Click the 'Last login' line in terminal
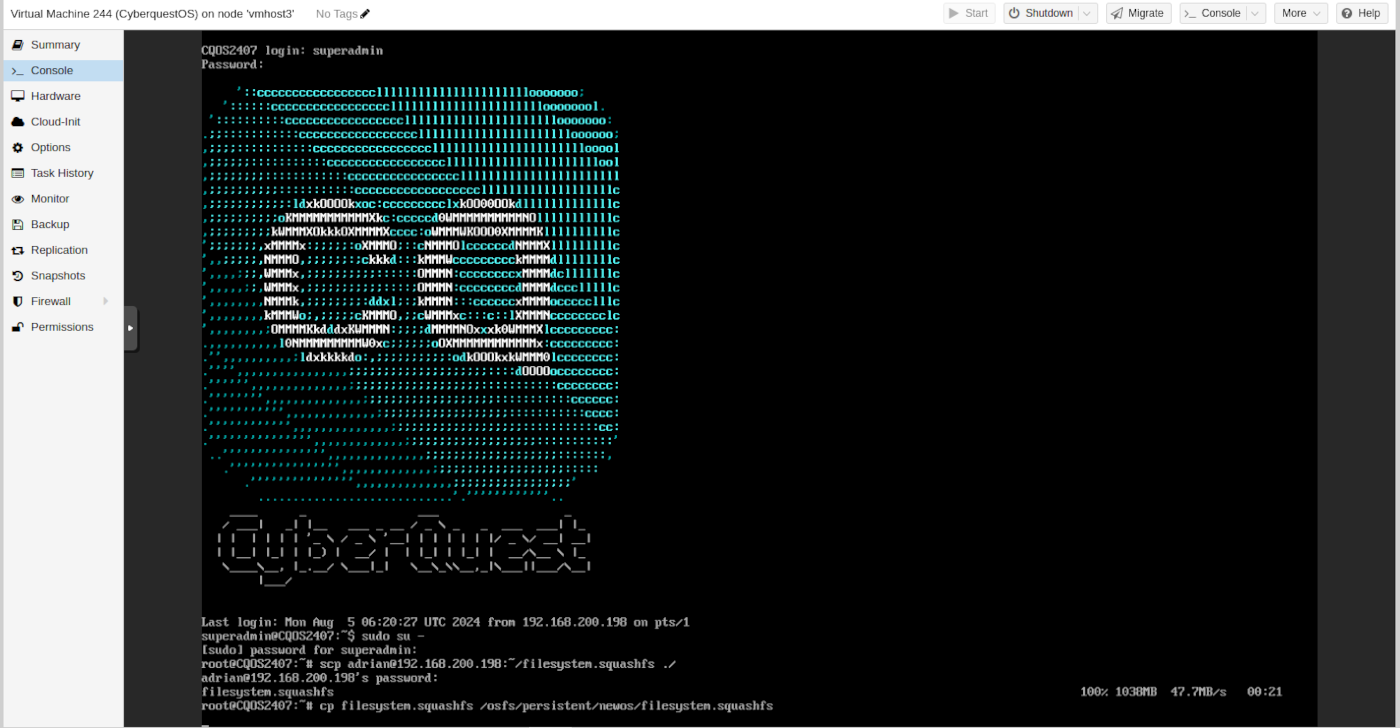This screenshot has height=728, width=1400. tap(445, 622)
